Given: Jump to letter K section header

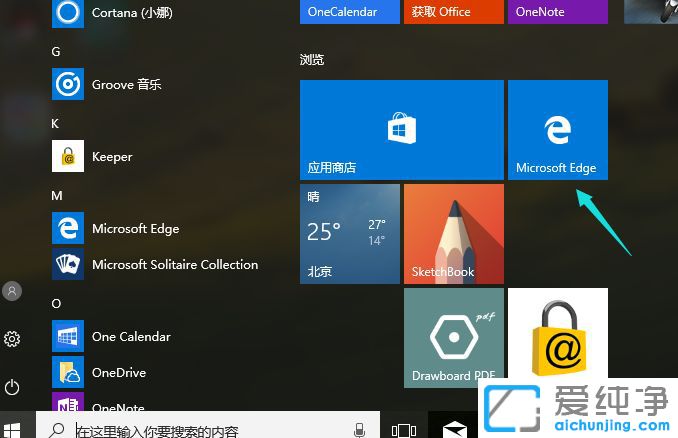Looking at the screenshot, I should [55, 124].
